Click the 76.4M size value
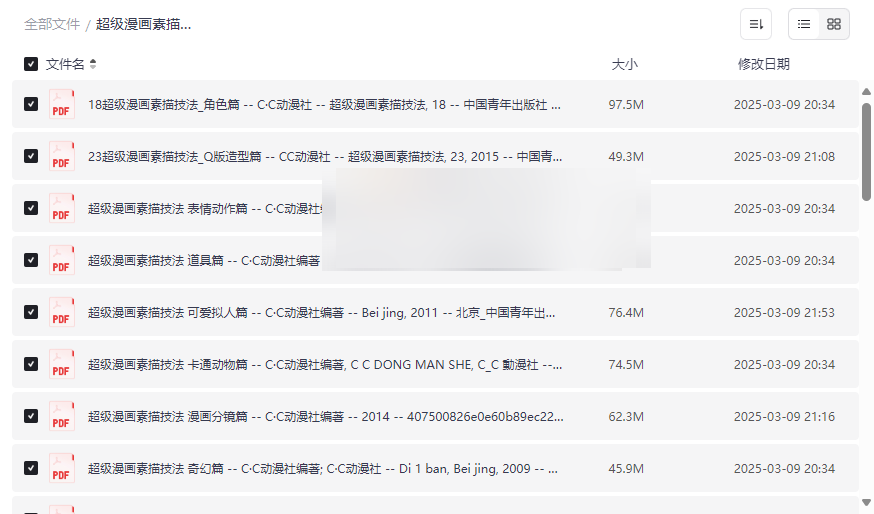874x514 pixels. [626, 313]
